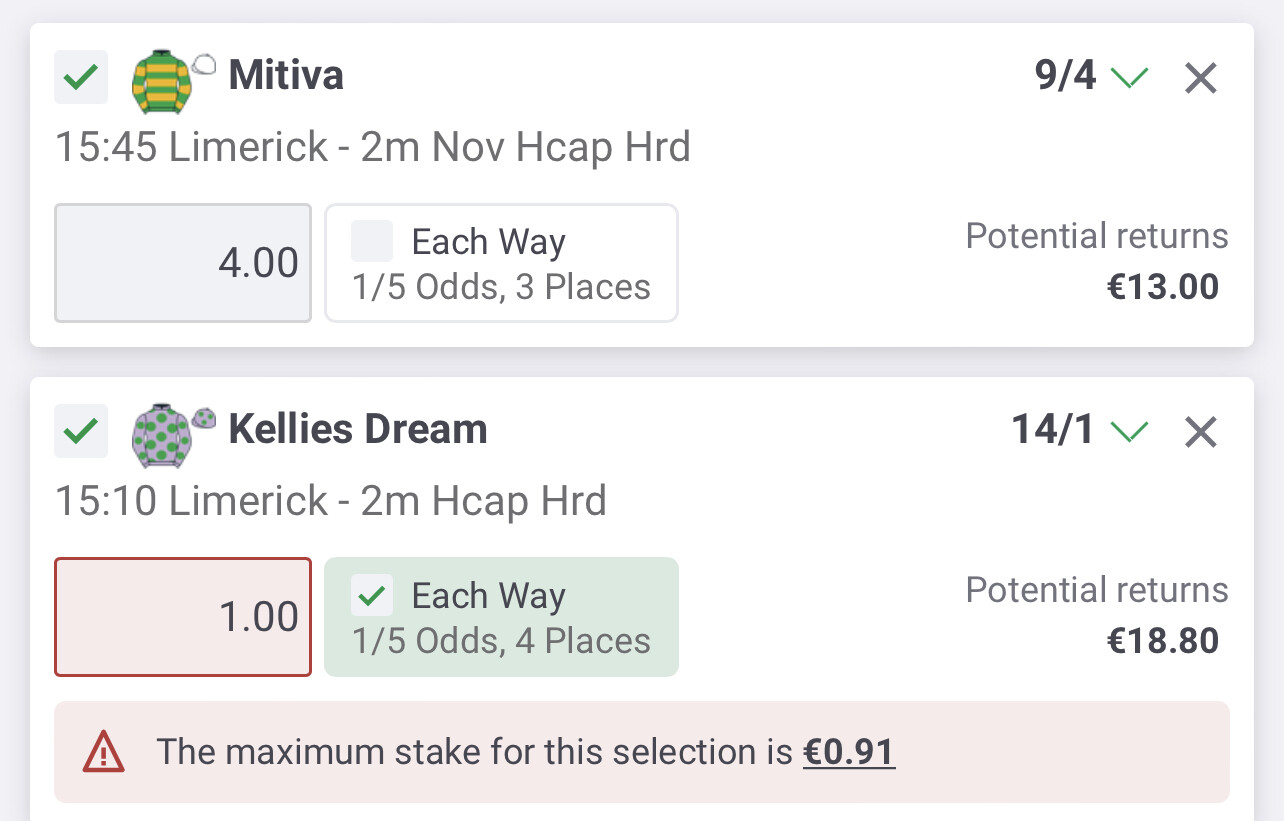Click the red warning triangle icon
This screenshot has height=821, width=1284.
click(x=104, y=752)
